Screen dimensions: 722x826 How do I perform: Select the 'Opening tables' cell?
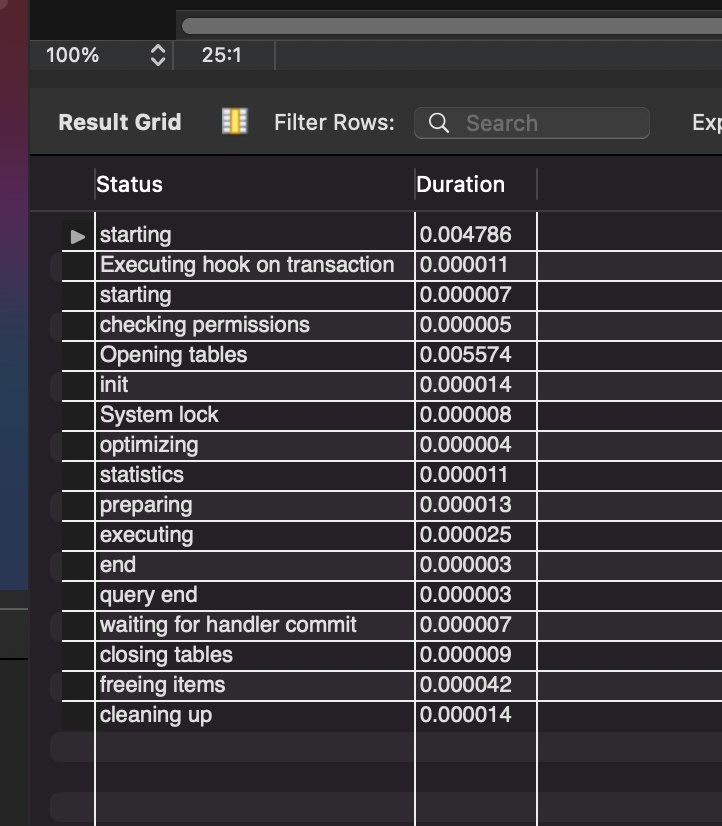pyautogui.click(x=255, y=355)
